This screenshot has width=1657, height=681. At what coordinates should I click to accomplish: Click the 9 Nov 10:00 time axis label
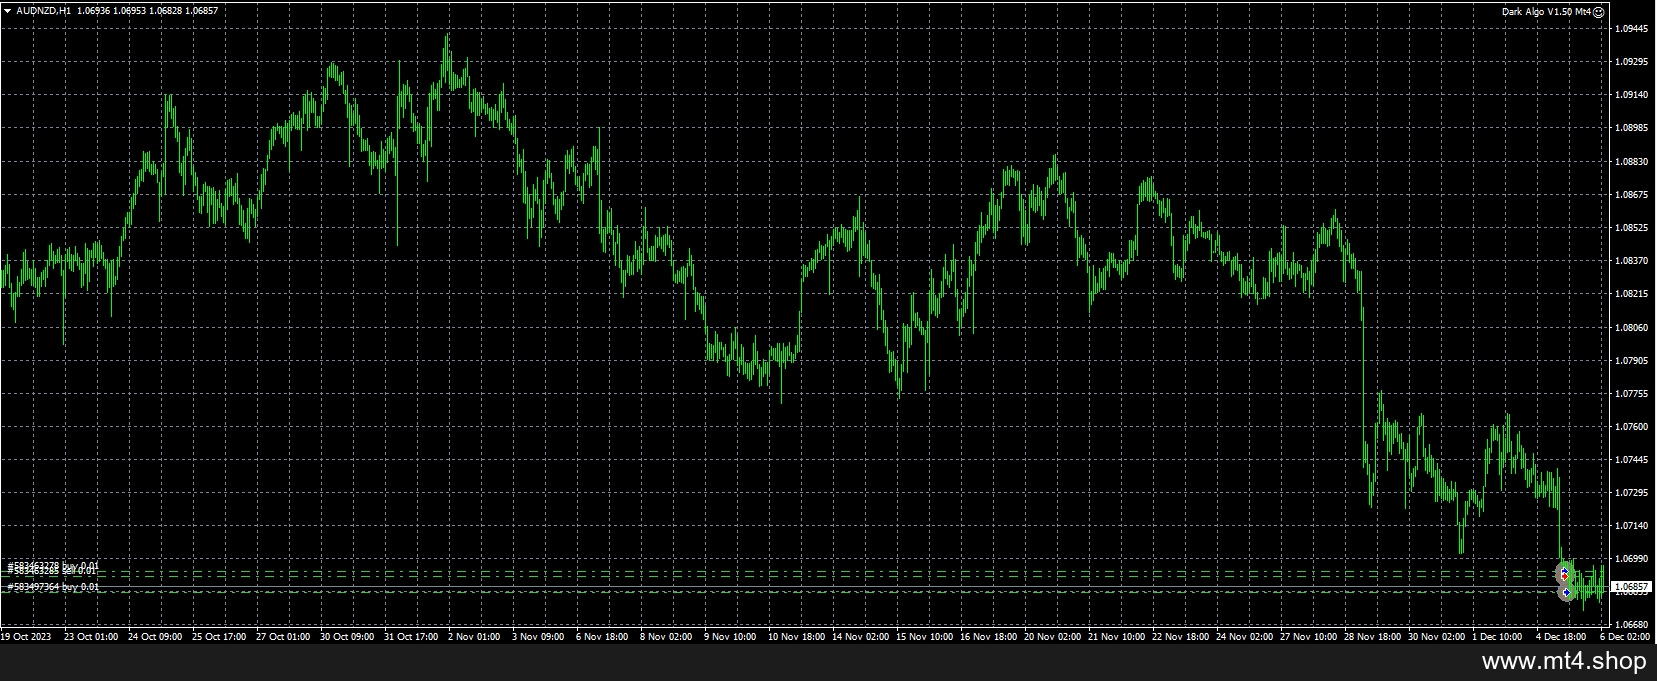(730, 636)
